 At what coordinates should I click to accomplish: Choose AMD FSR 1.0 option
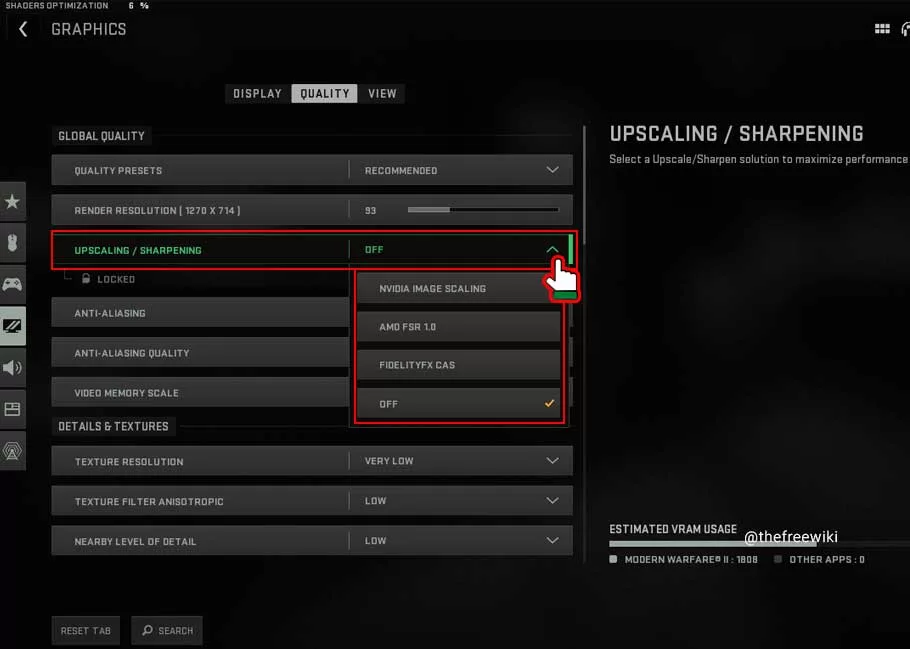pyautogui.click(x=458, y=327)
